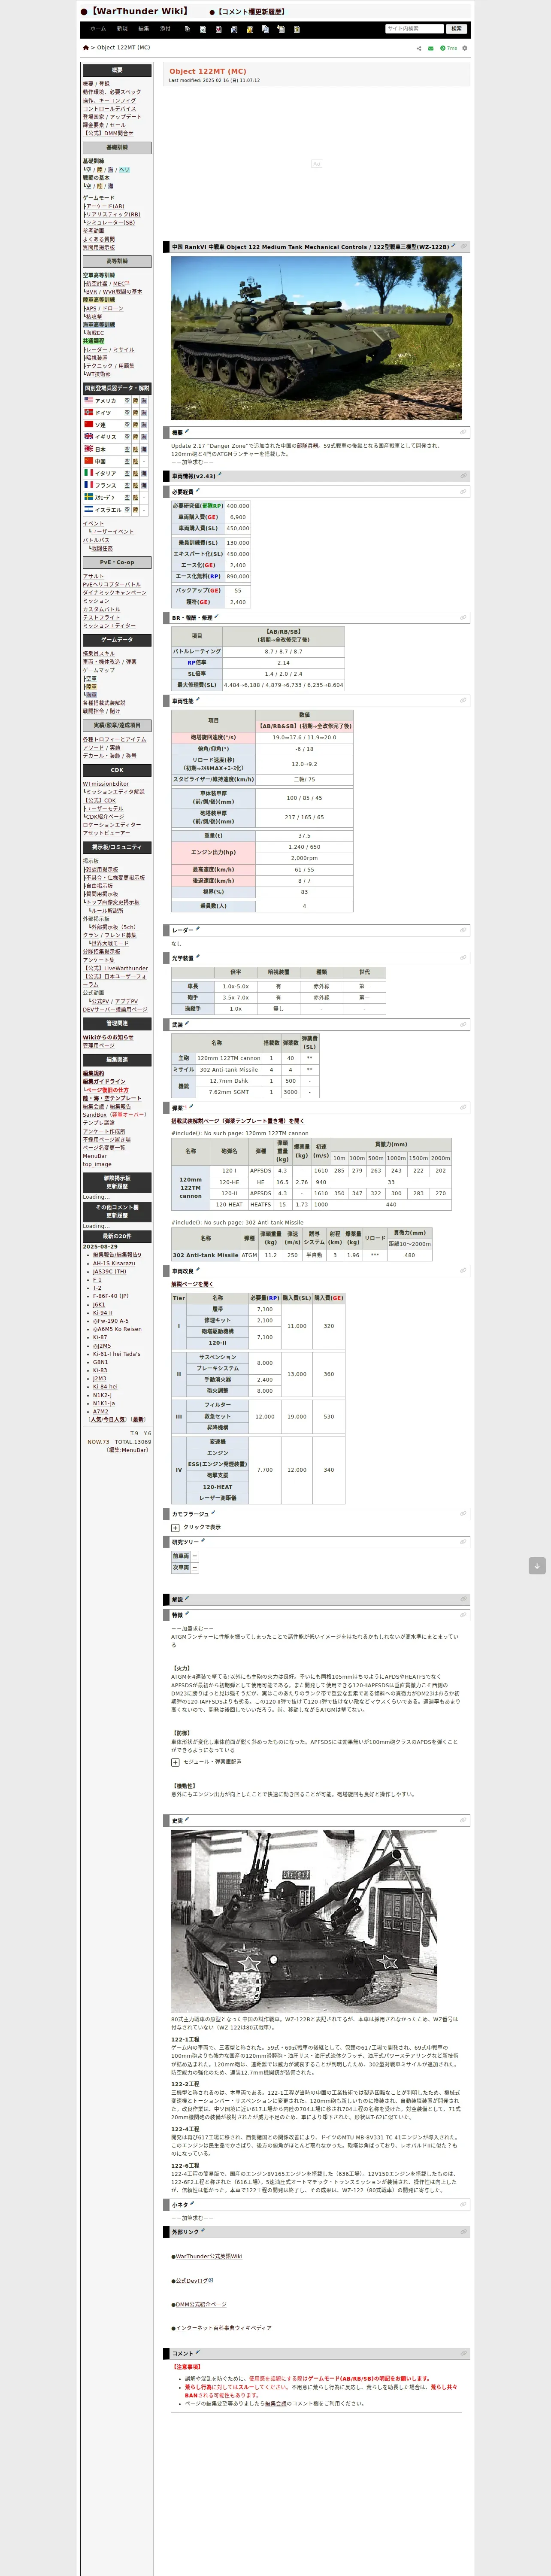551x2576 pixels.
Task: Open the AH-1S Kisarazu recent update link
Action: pos(114,1263)
